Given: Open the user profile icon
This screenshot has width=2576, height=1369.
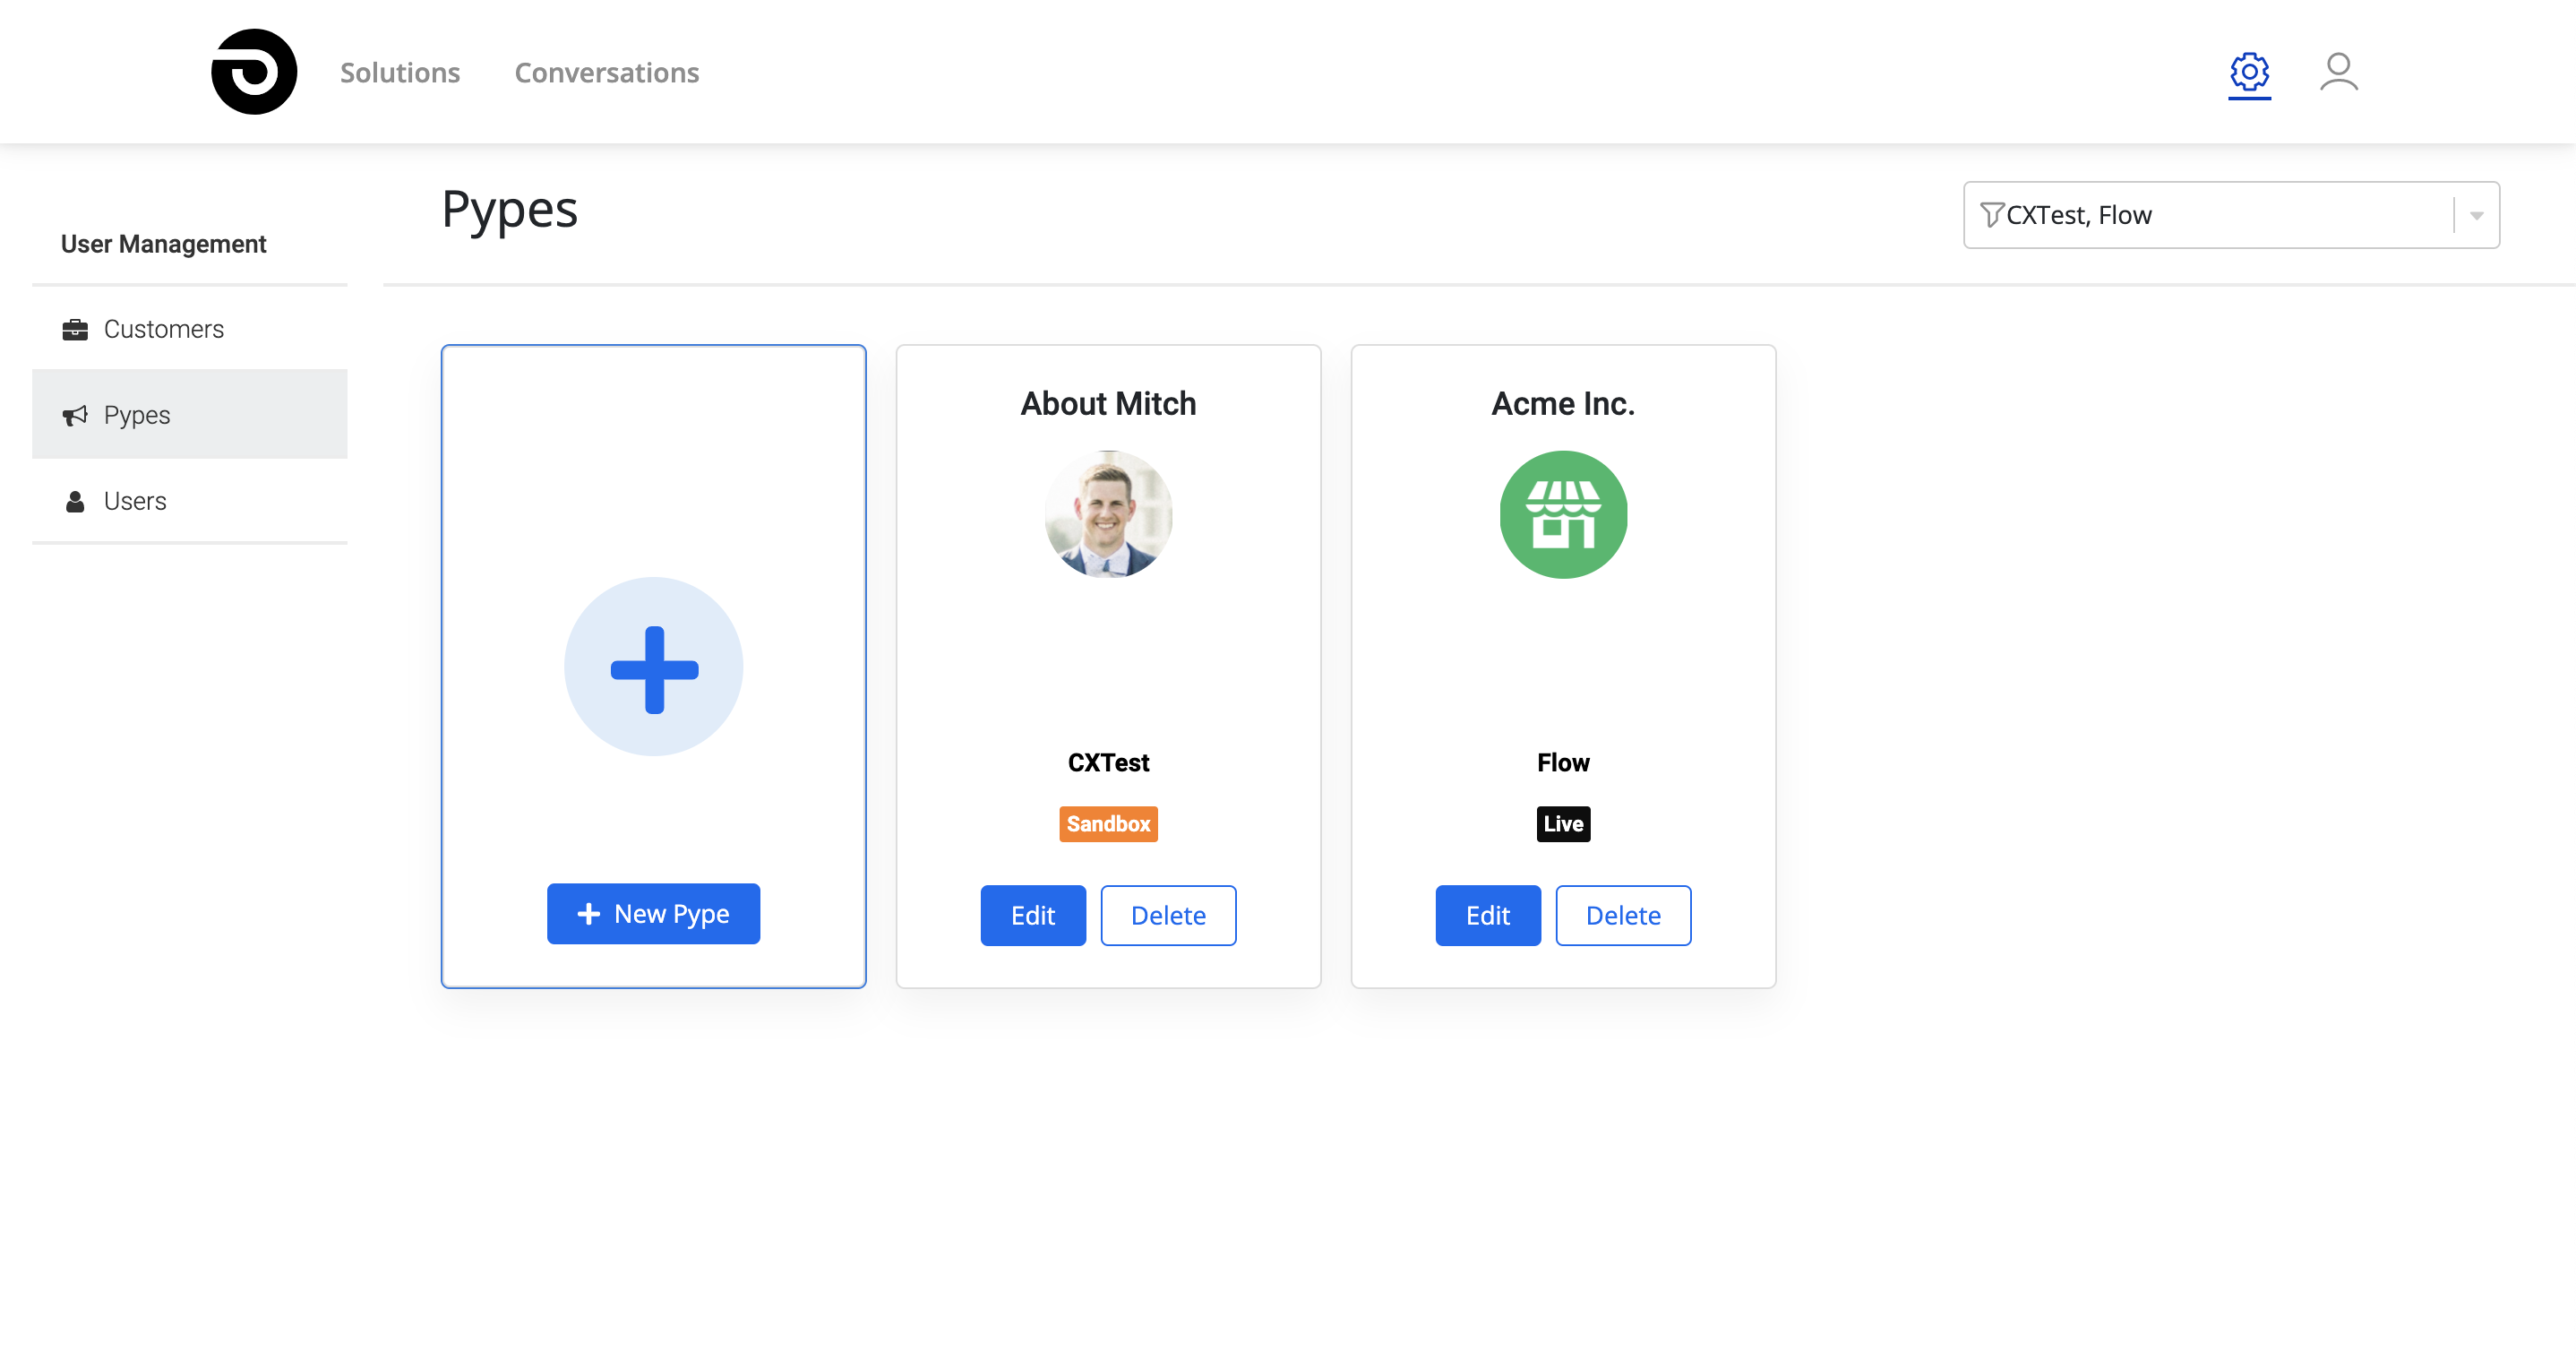Looking at the screenshot, I should 2338,72.
